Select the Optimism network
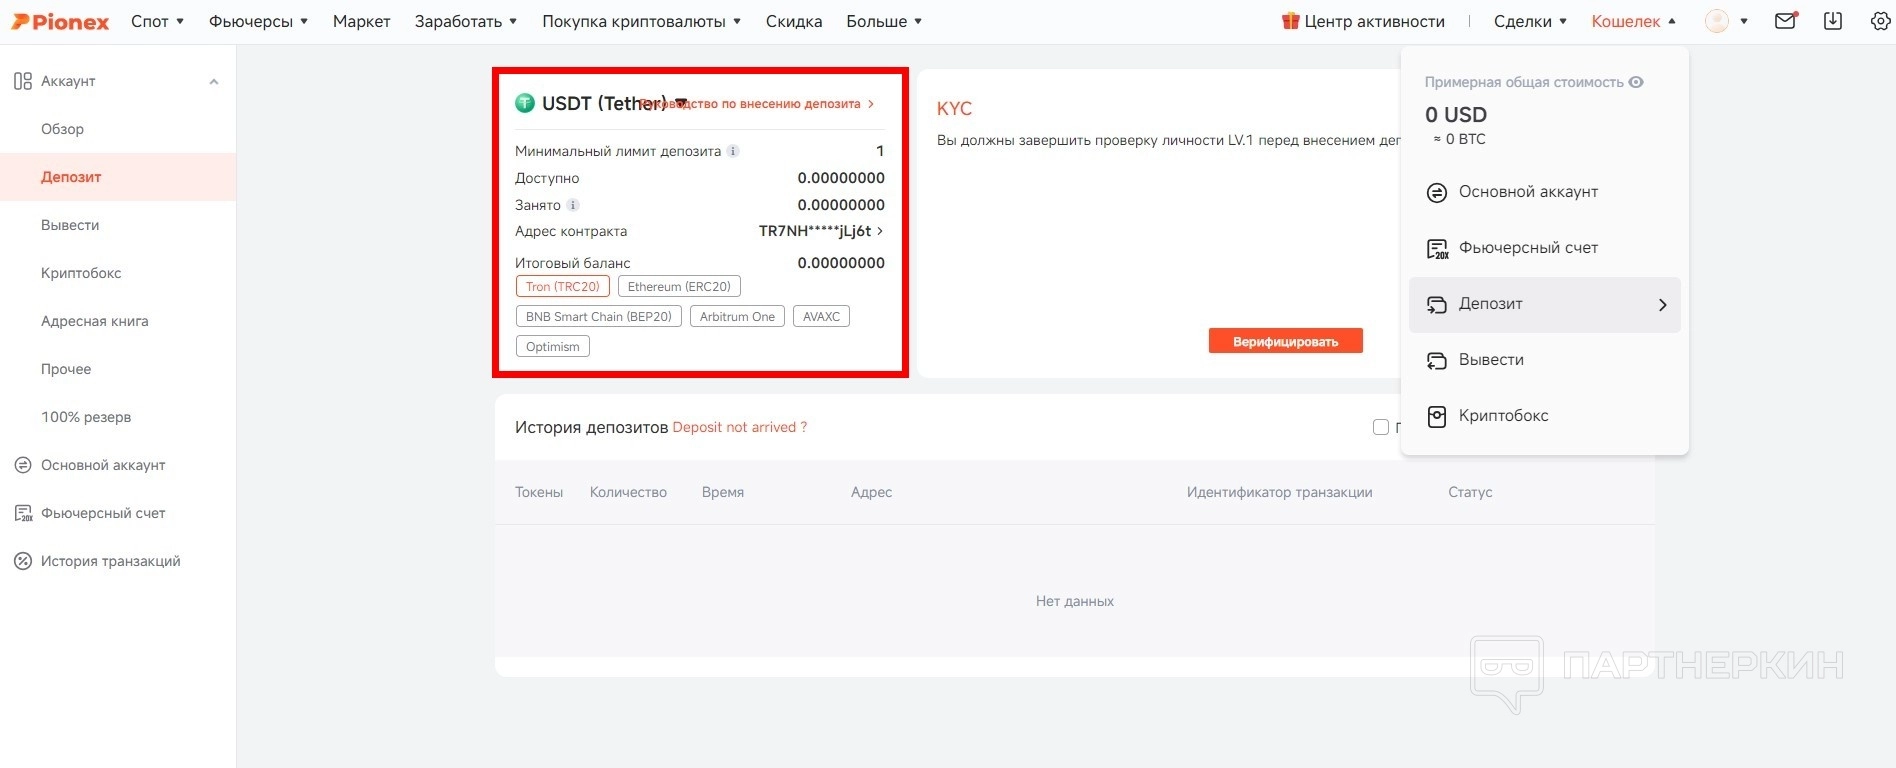Screen dimensions: 1896x768 pyautogui.click(x=553, y=347)
